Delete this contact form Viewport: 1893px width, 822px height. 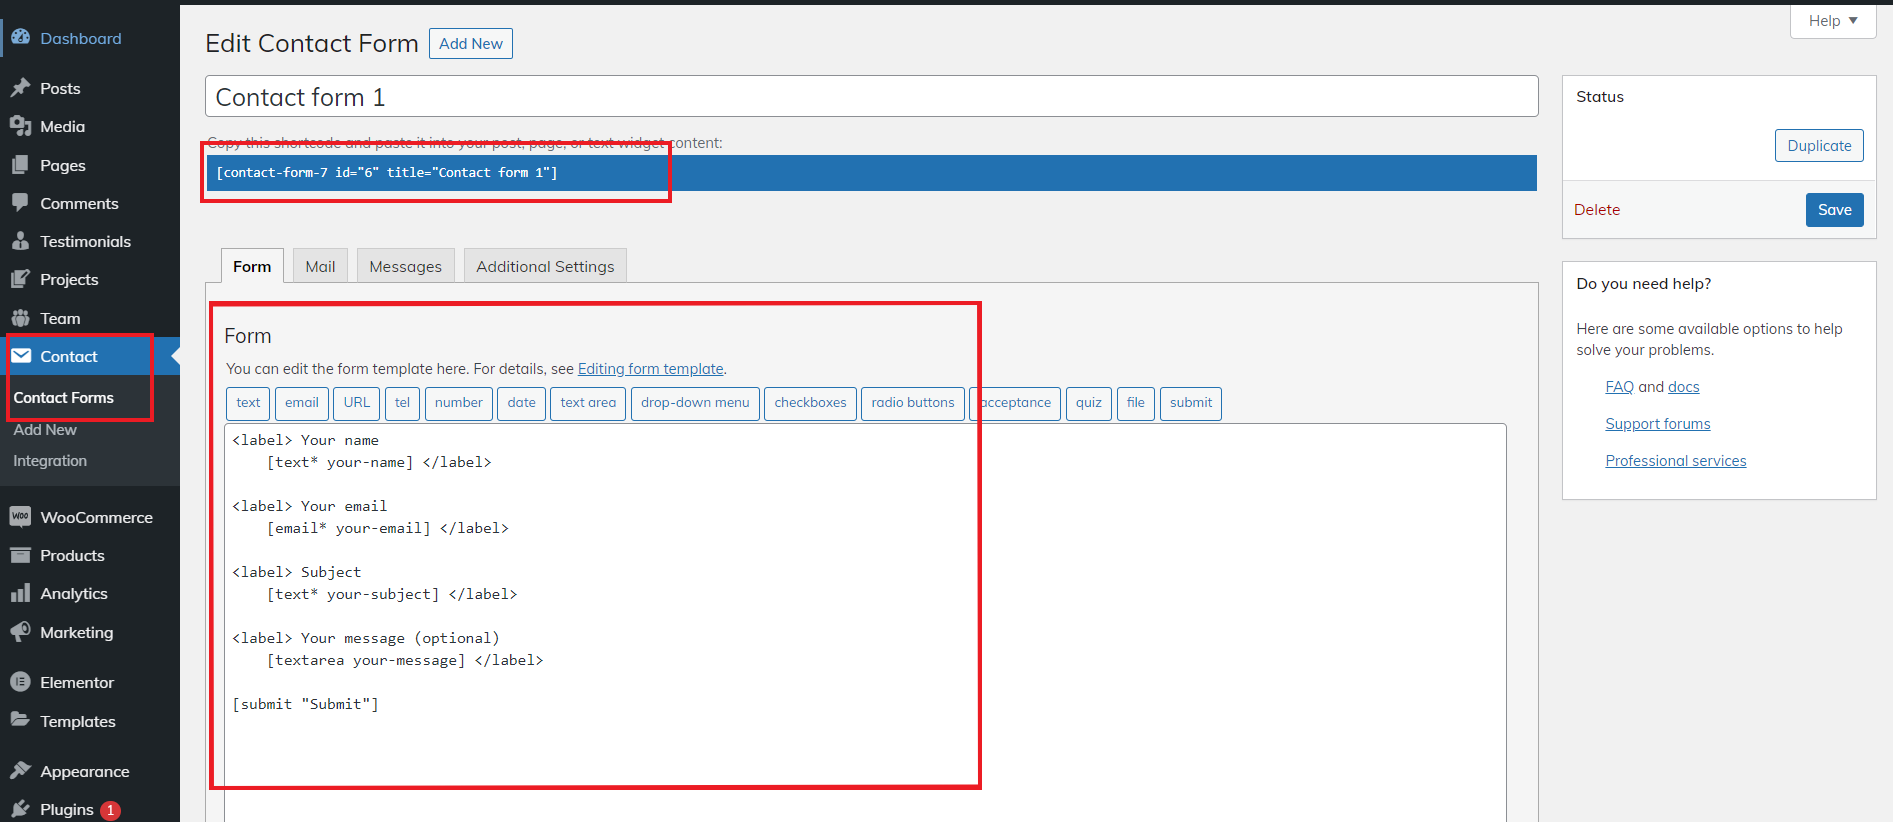pos(1597,210)
